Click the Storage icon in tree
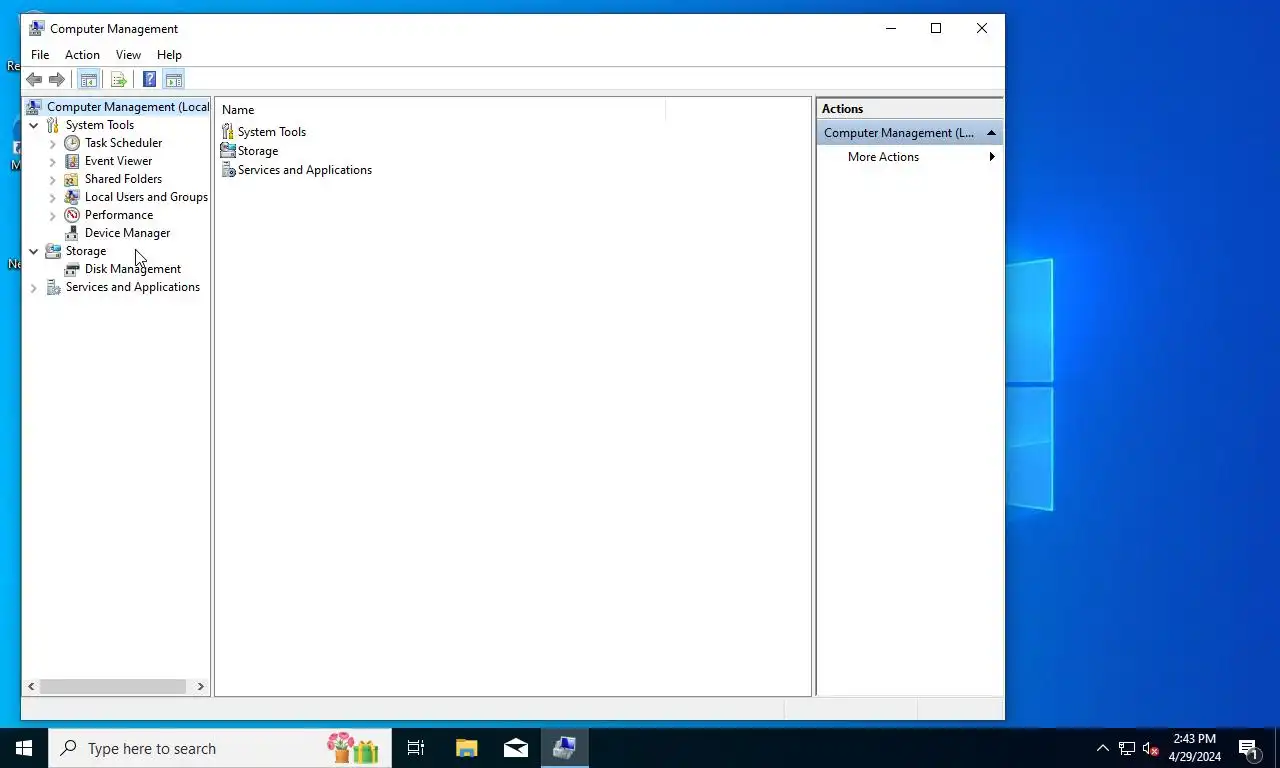The width and height of the screenshot is (1280, 768). pyautogui.click(x=53, y=251)
